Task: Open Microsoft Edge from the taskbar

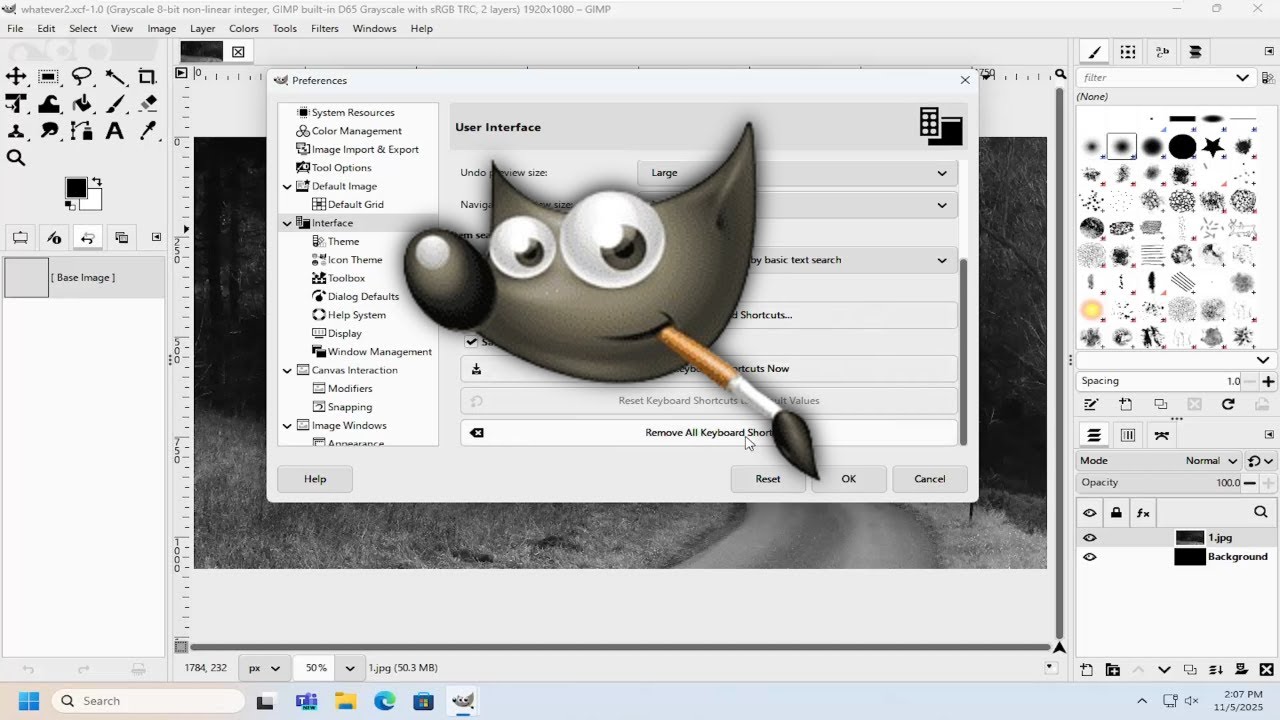Action: pos(385,701)
